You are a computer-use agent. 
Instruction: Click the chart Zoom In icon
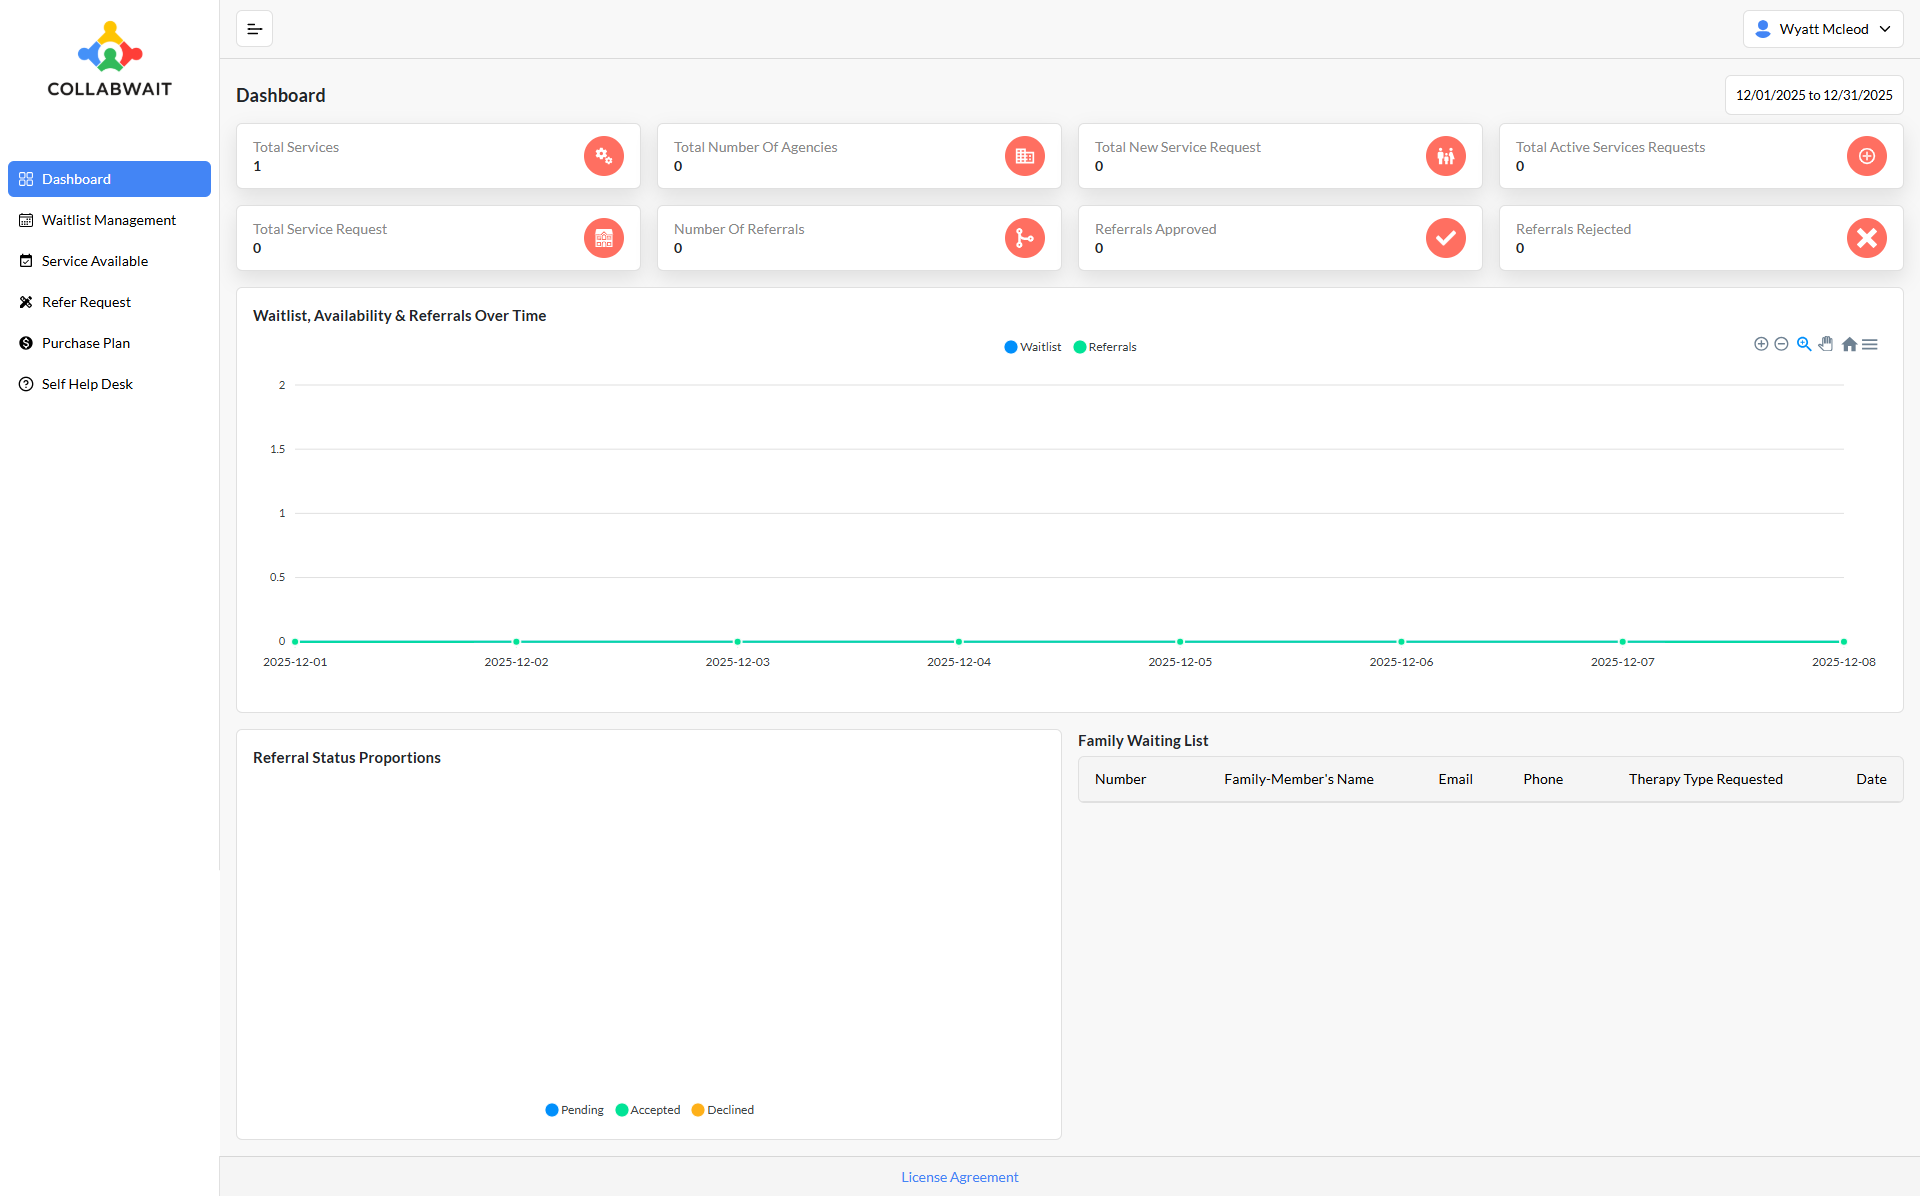point(1761,344)
